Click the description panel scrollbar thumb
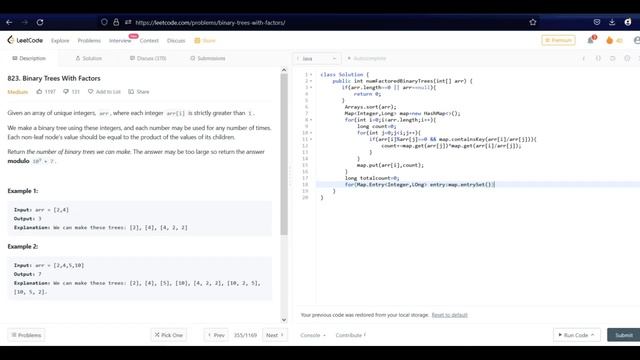Image resolution: width=640 pixels, height=360 pixels. pos(284,154)
